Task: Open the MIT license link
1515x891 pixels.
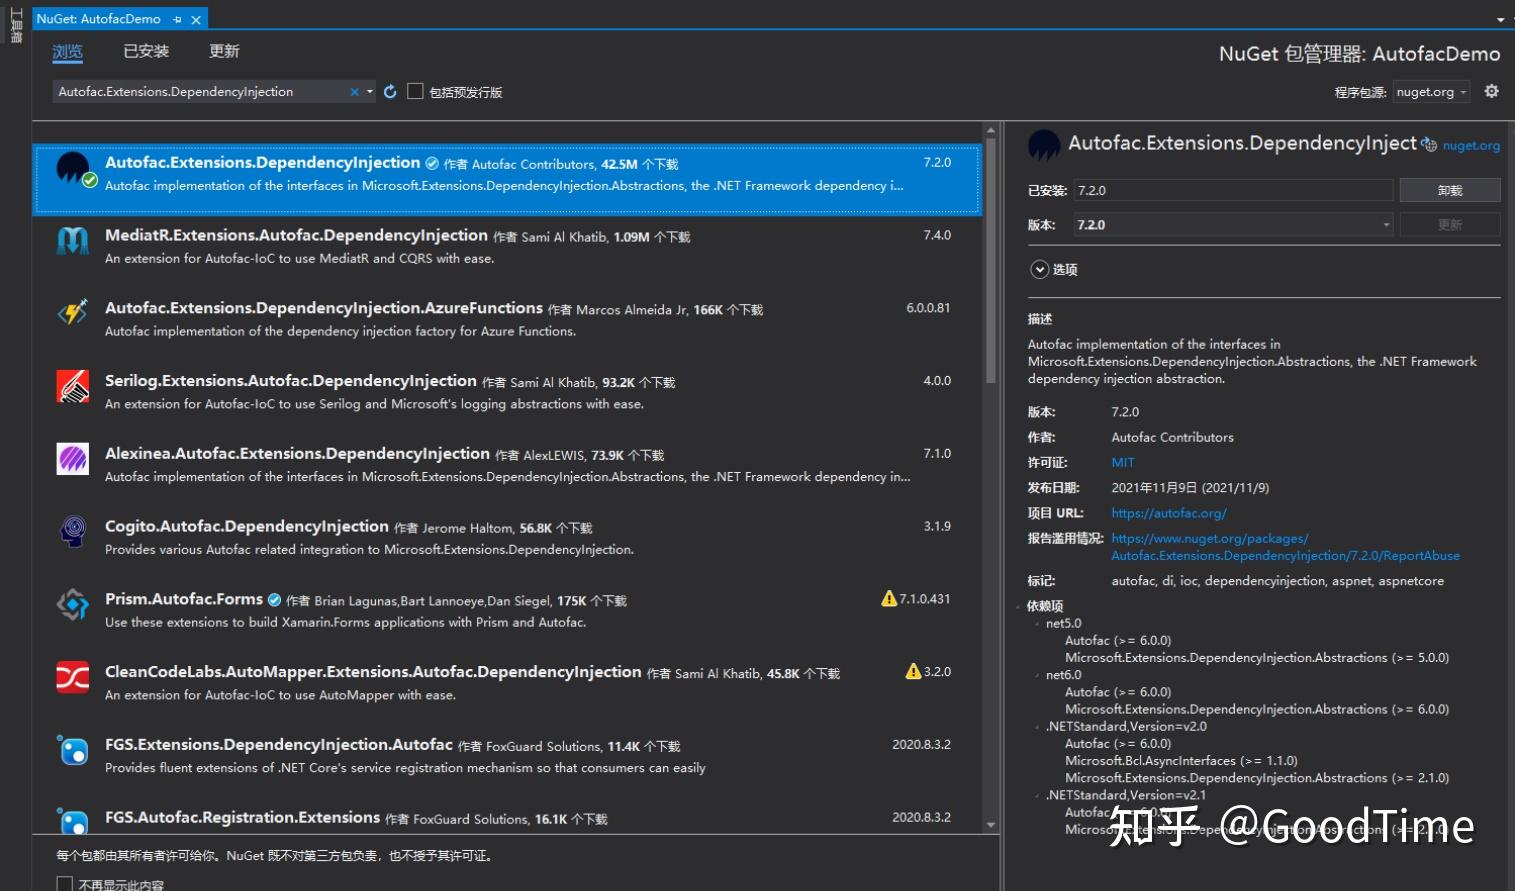Action: pos(1122,462)
